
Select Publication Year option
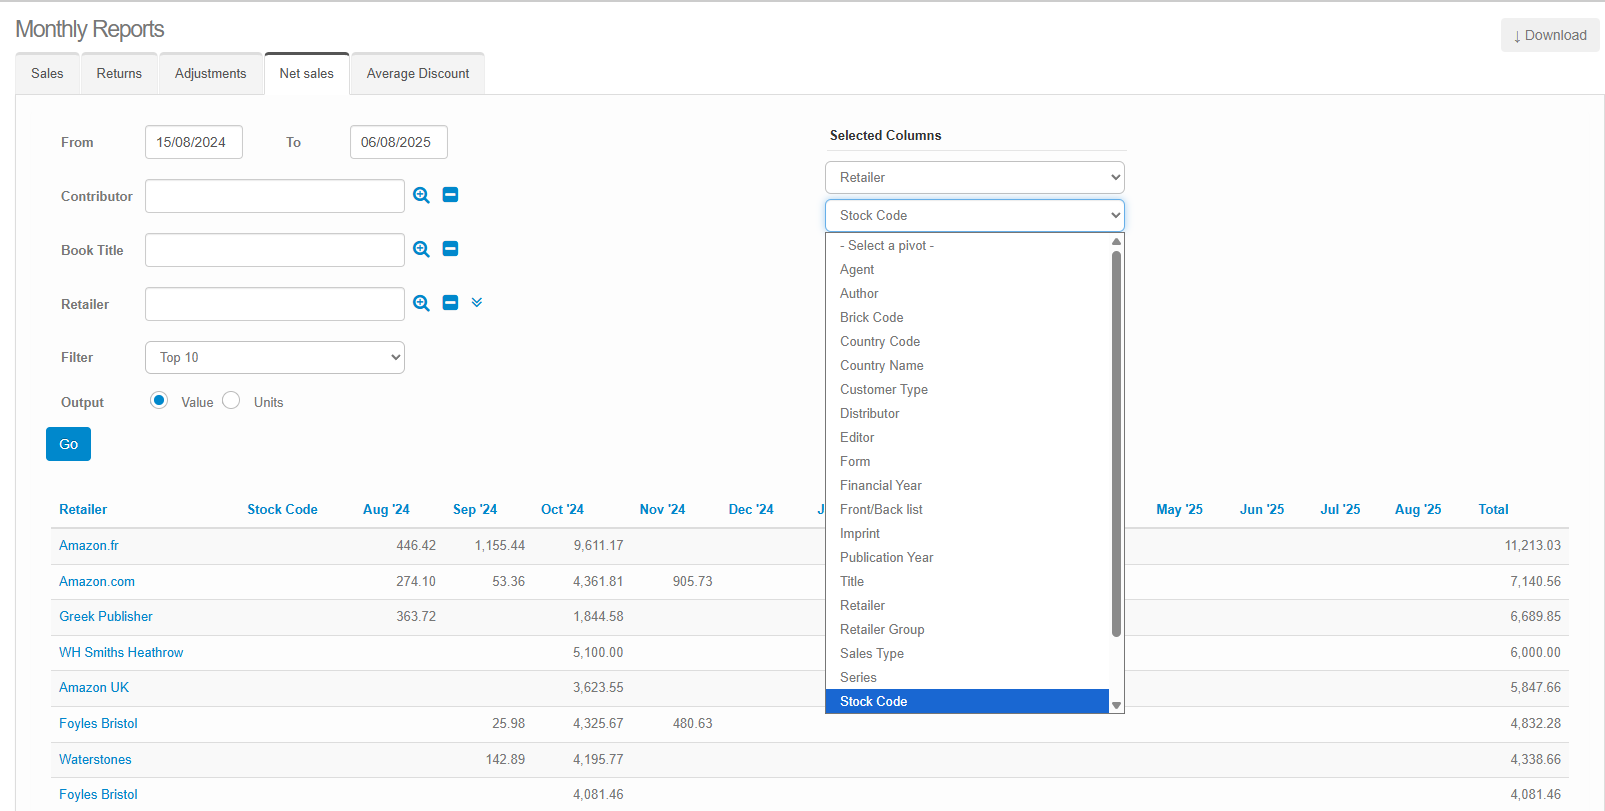click(967, 557)
